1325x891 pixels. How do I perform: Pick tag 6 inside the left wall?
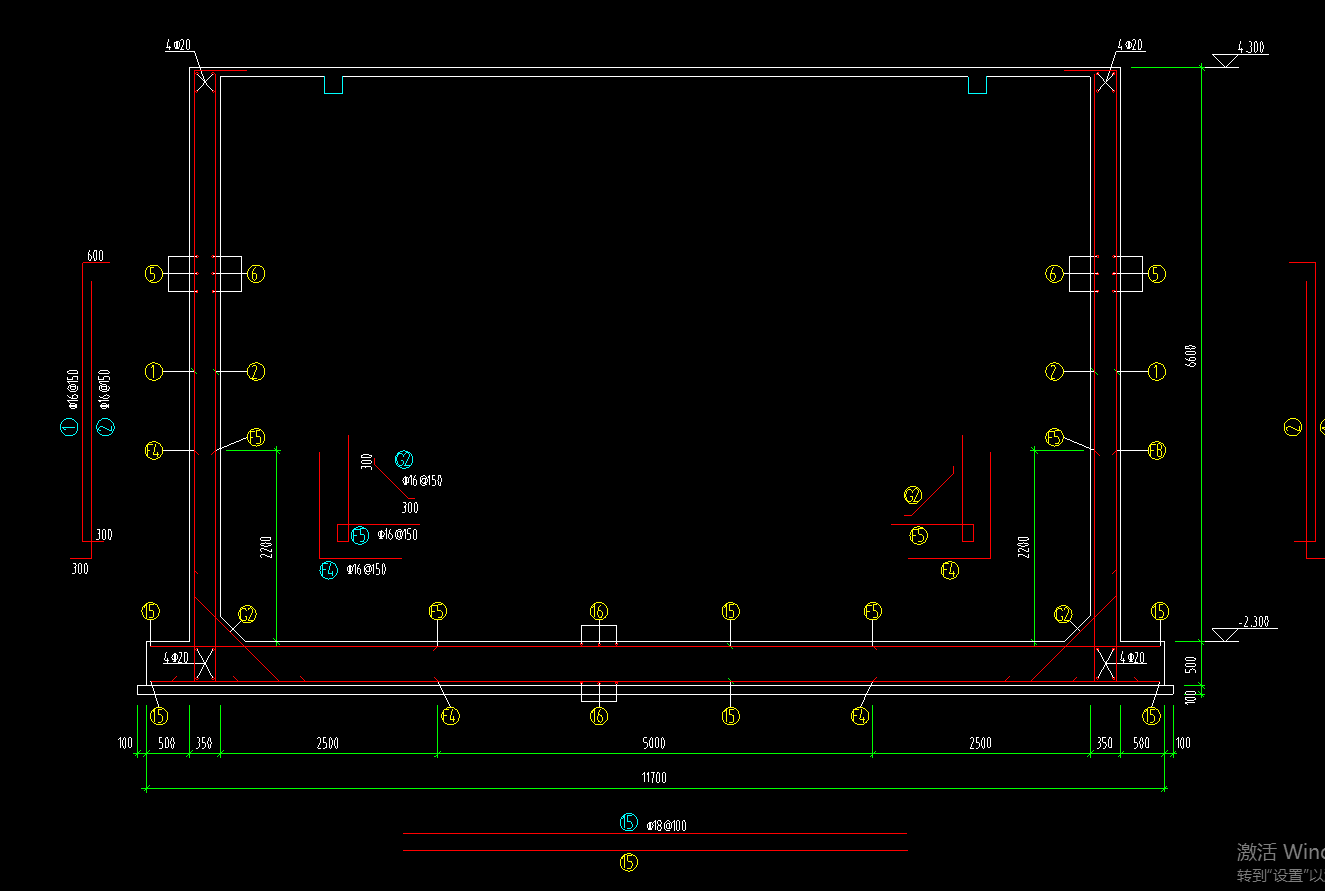(256, 274)
